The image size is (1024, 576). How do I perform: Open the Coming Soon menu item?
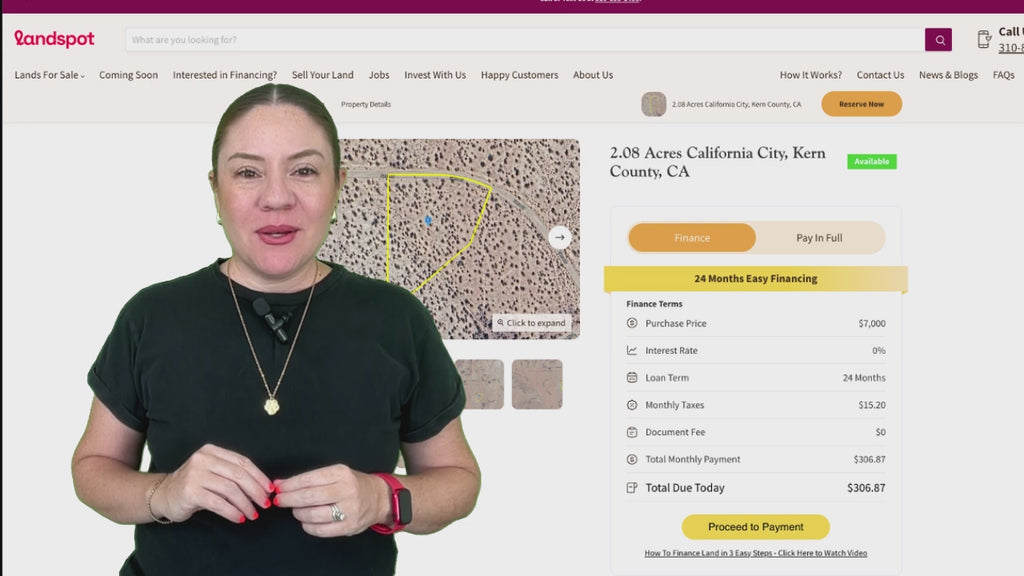pyautogui.click(x=129, y=75)
